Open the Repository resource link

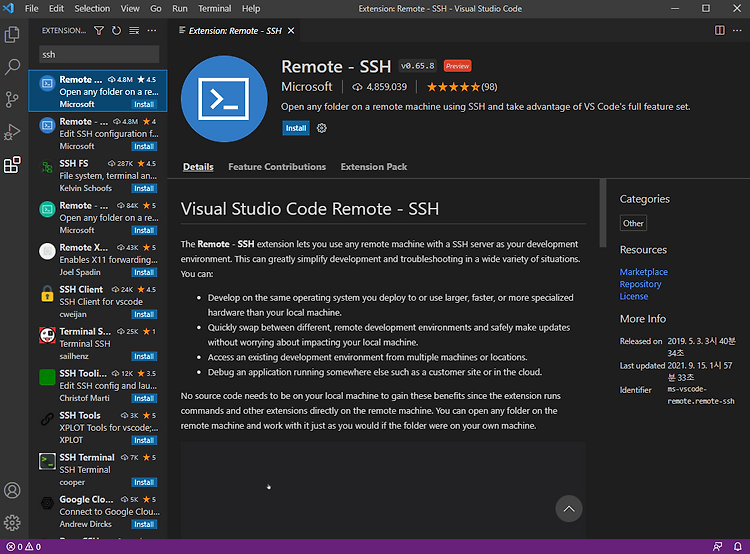640,284
